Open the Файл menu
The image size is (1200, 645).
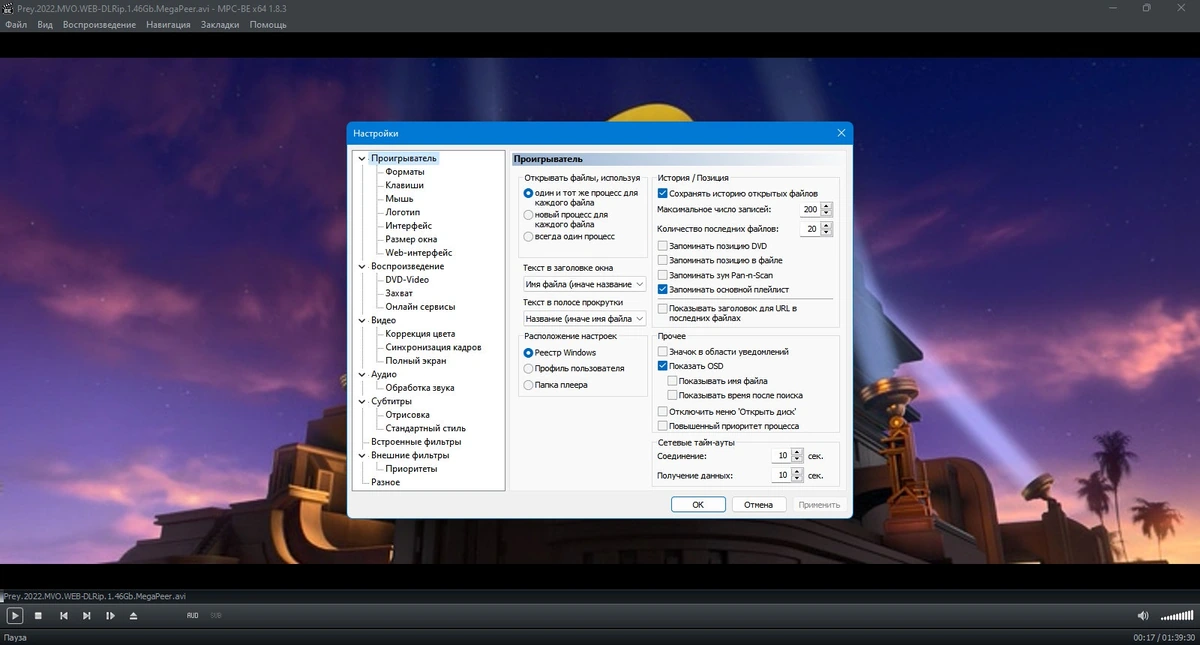[x=16, y=24]
